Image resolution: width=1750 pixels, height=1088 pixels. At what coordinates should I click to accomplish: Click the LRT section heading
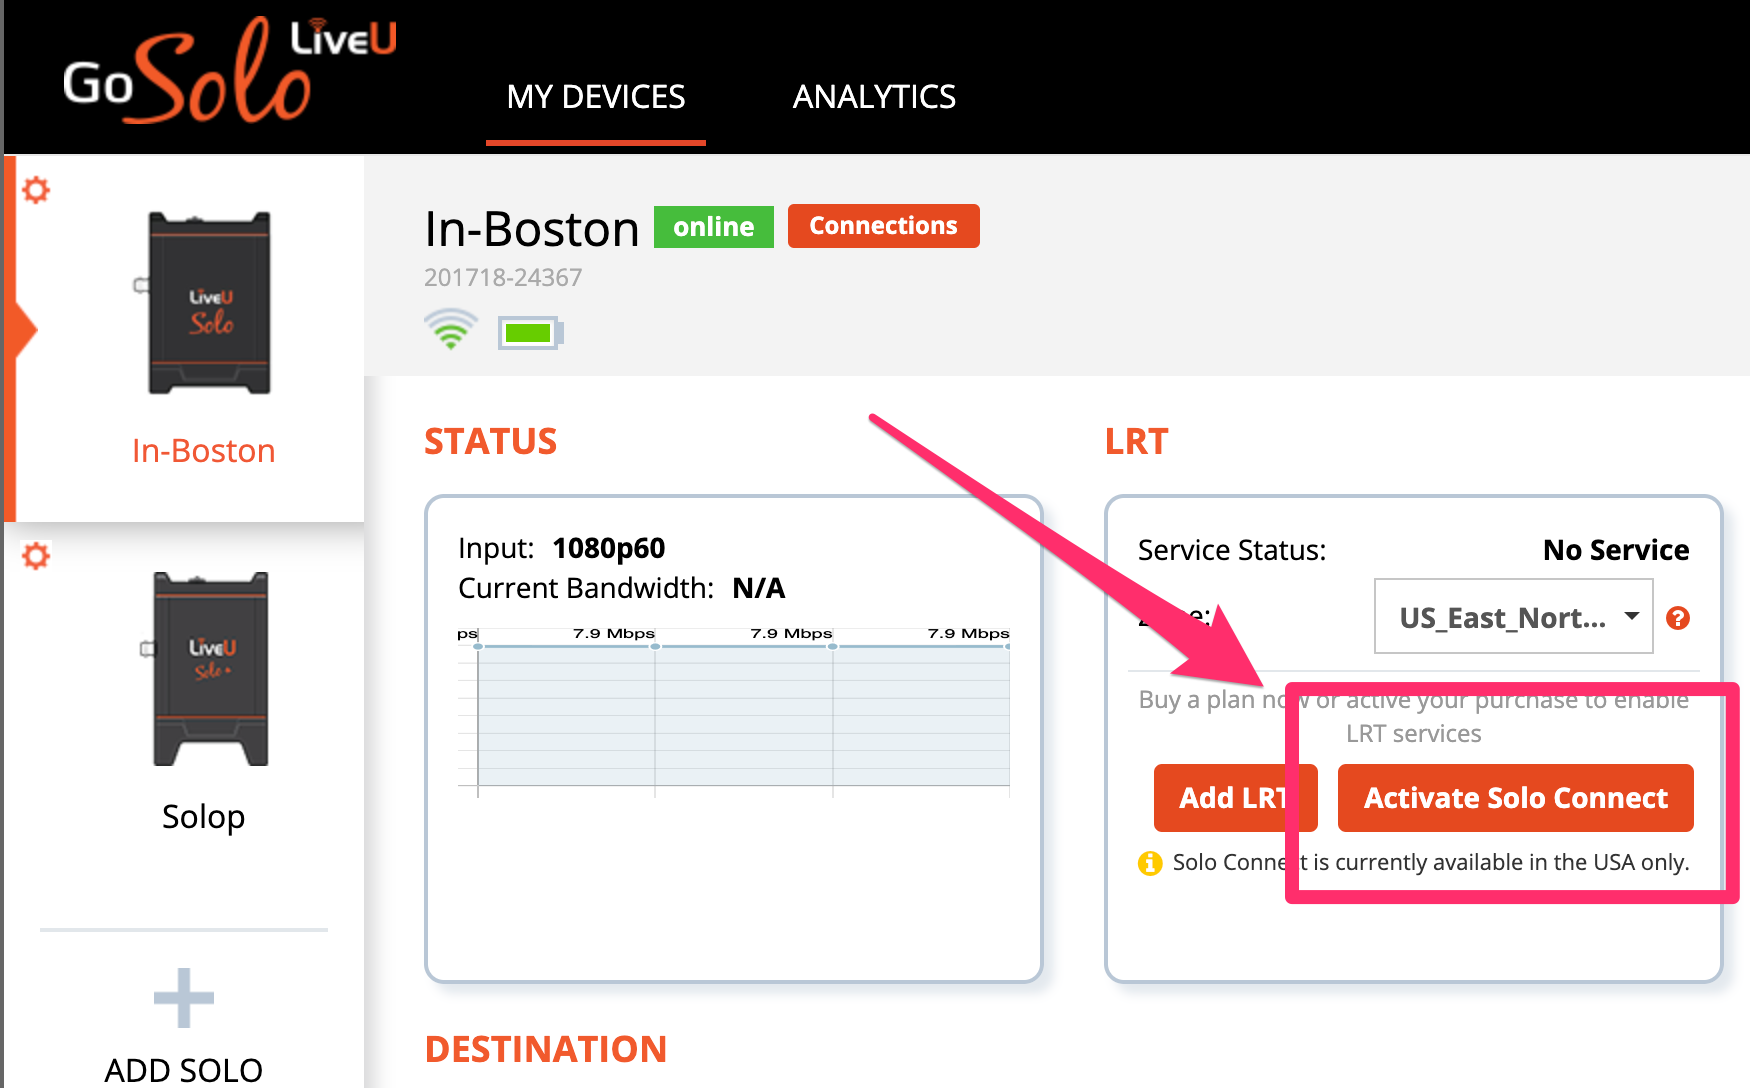[1136, 441]
